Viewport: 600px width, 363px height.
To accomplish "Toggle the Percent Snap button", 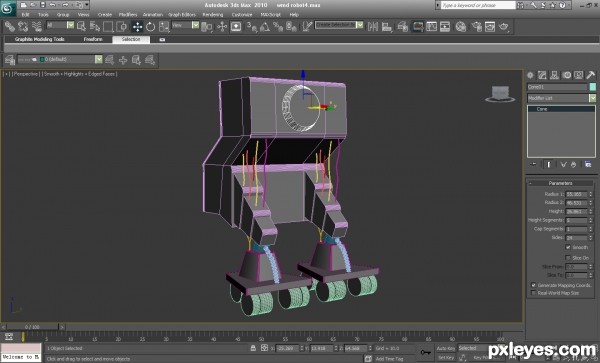I will pos(278,26).
